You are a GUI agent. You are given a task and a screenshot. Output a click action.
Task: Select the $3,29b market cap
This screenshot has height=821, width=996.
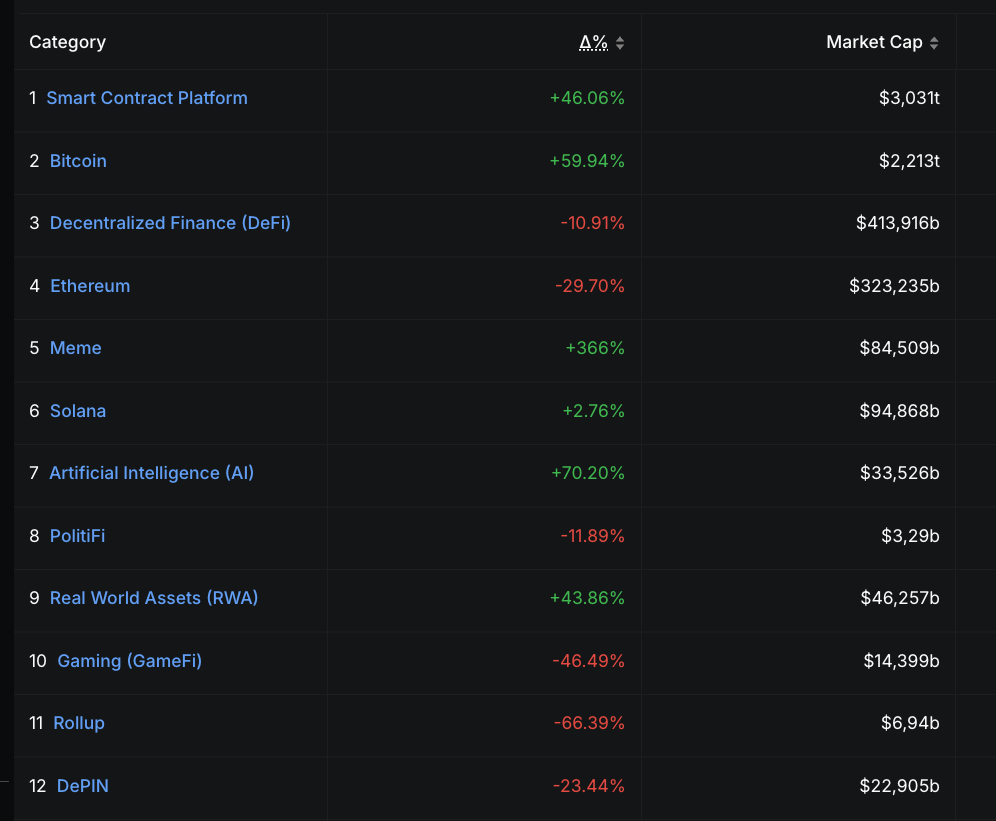coord(910,536)
